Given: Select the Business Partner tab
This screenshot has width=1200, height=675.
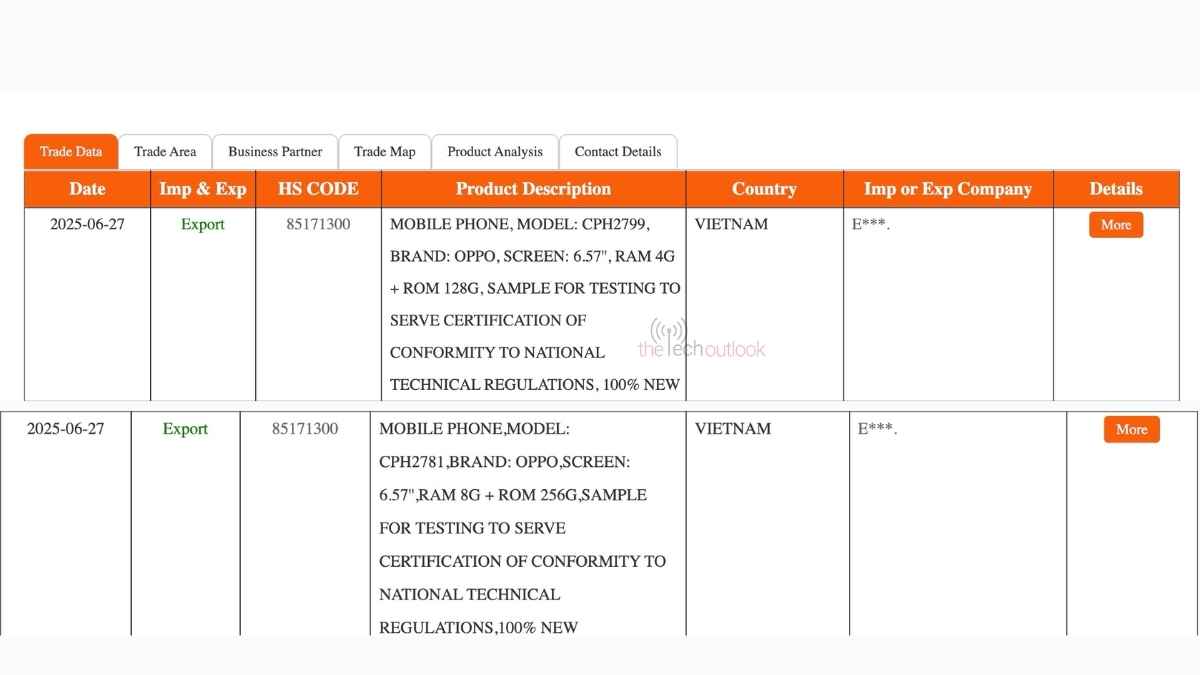Looking at the screenshot, I should tap(275, 152).
